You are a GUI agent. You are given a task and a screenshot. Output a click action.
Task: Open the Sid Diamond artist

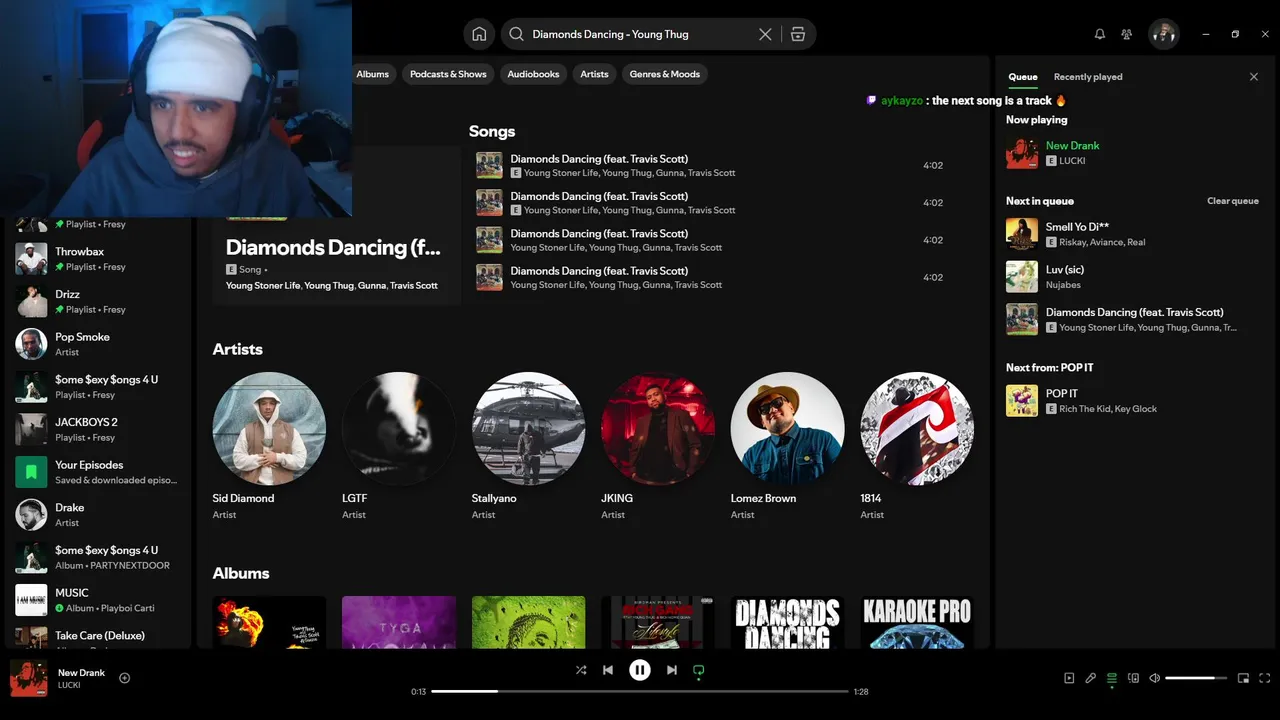pyautogui.click(x=269, y=447)
